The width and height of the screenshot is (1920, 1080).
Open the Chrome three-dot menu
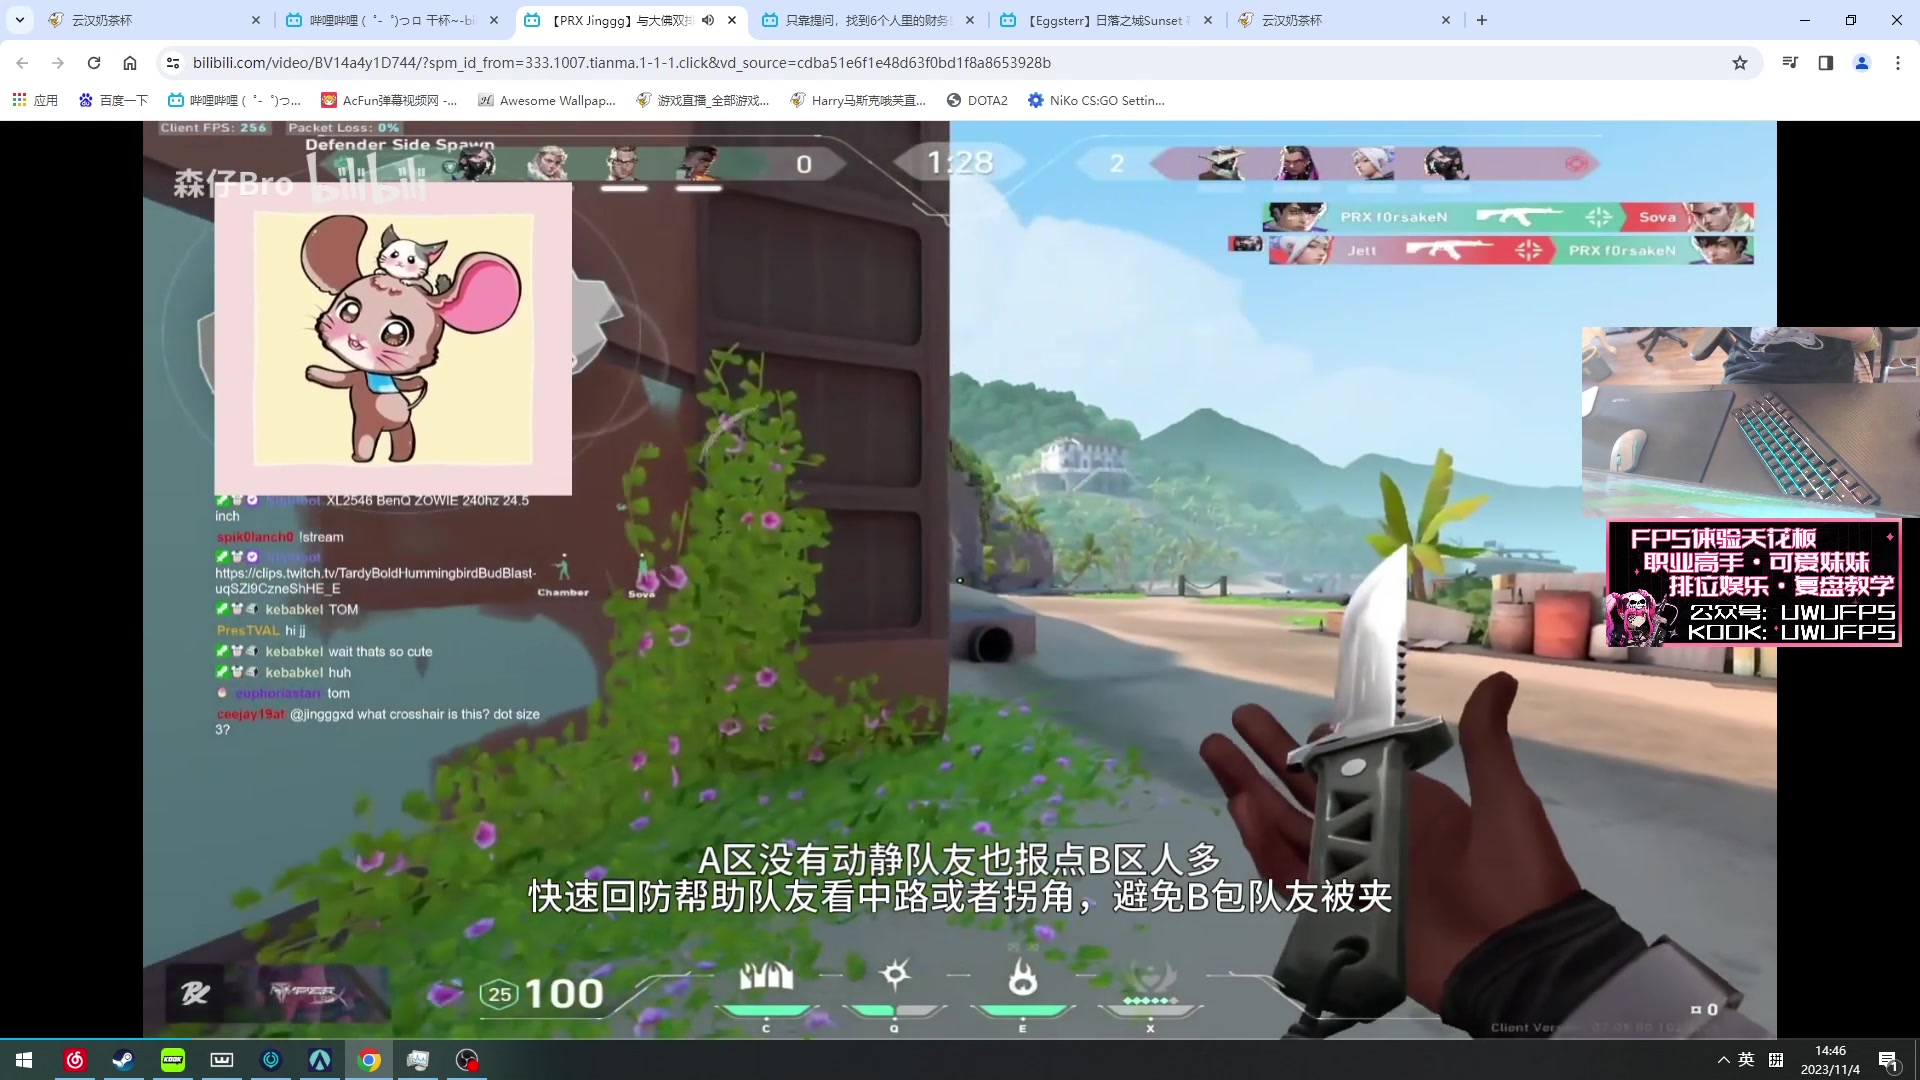tap(1898, 63)
